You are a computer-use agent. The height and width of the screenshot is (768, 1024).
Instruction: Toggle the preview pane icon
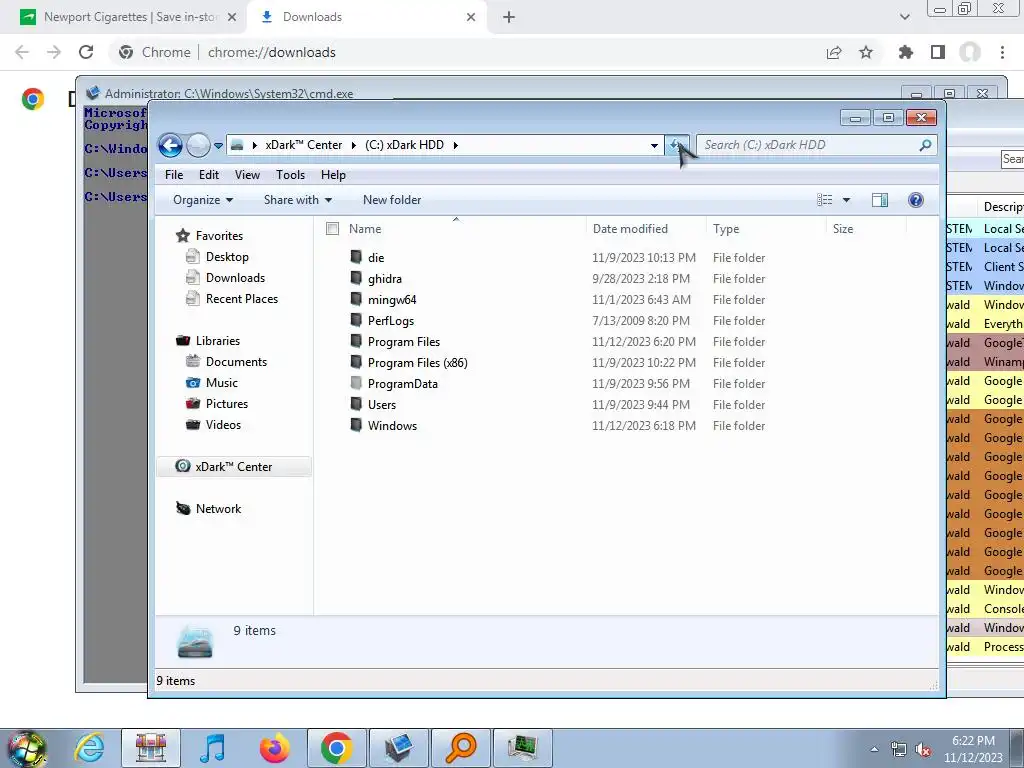[880, 200]
